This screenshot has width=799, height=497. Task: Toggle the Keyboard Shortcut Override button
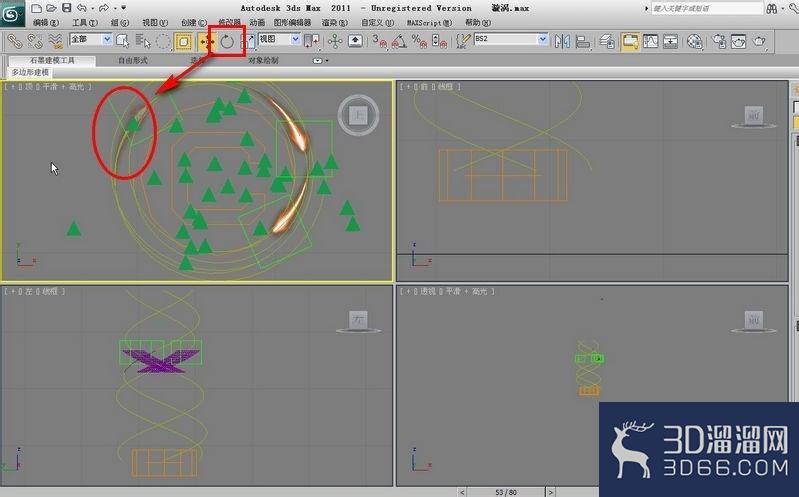tap(355, 41)
